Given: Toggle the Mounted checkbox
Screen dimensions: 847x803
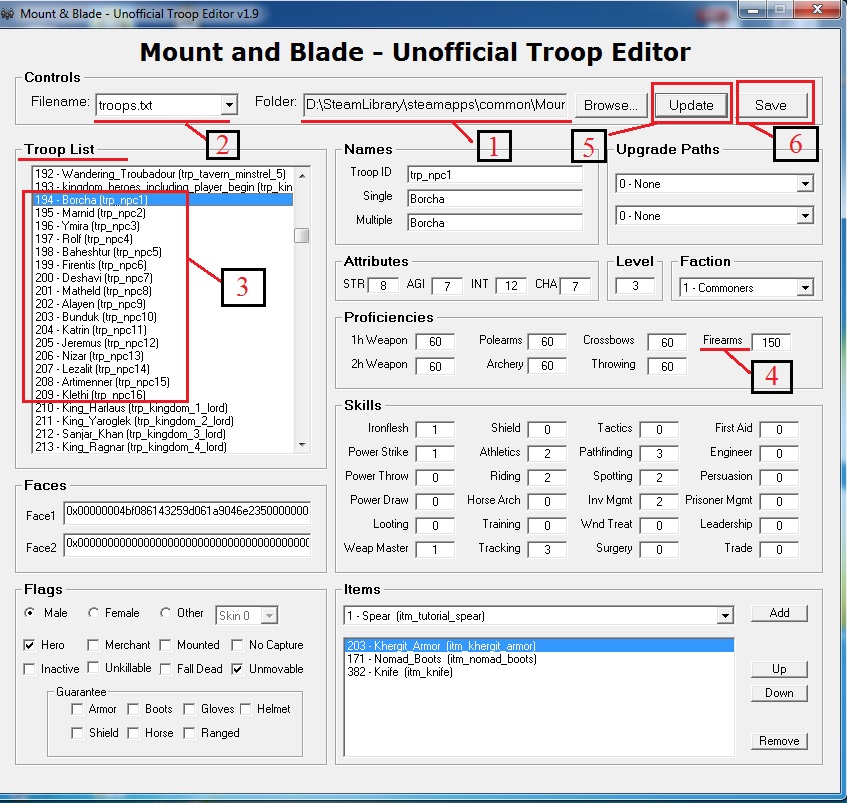Looking at the screenshot, I should tap(165, 645).
